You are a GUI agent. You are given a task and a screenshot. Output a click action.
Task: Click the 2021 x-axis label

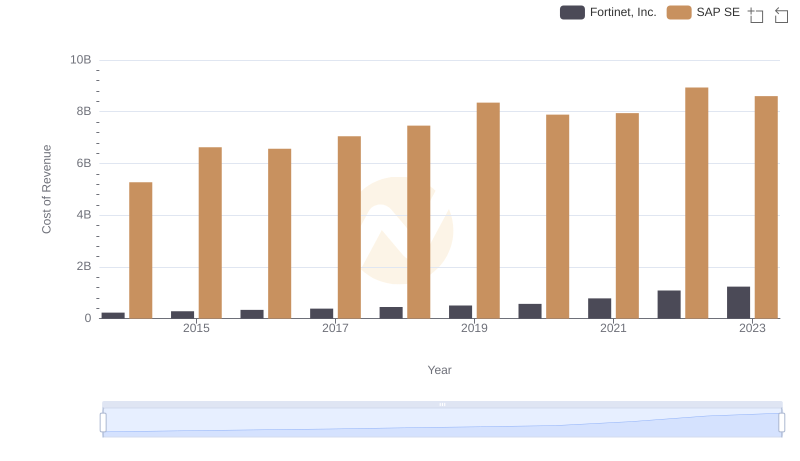613,328
